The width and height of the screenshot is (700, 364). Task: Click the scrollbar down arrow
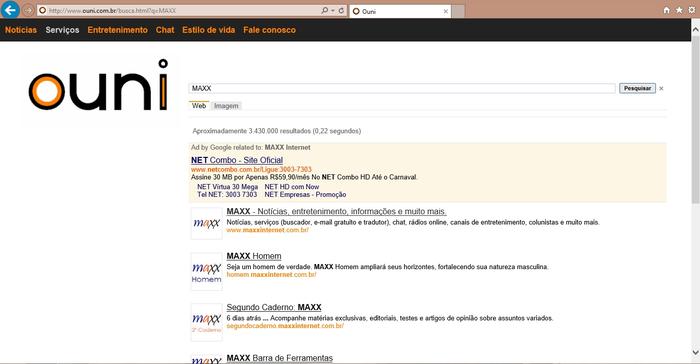(x=695, y=352)
